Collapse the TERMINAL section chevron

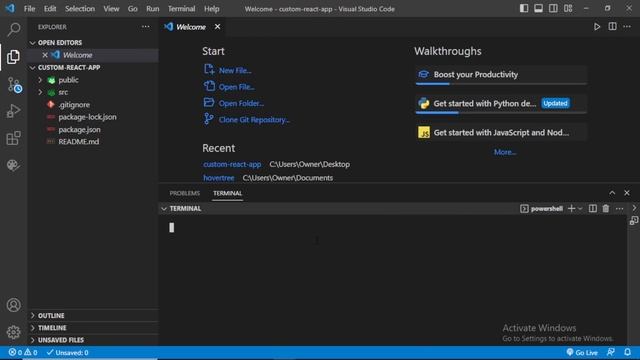point(164,209)
